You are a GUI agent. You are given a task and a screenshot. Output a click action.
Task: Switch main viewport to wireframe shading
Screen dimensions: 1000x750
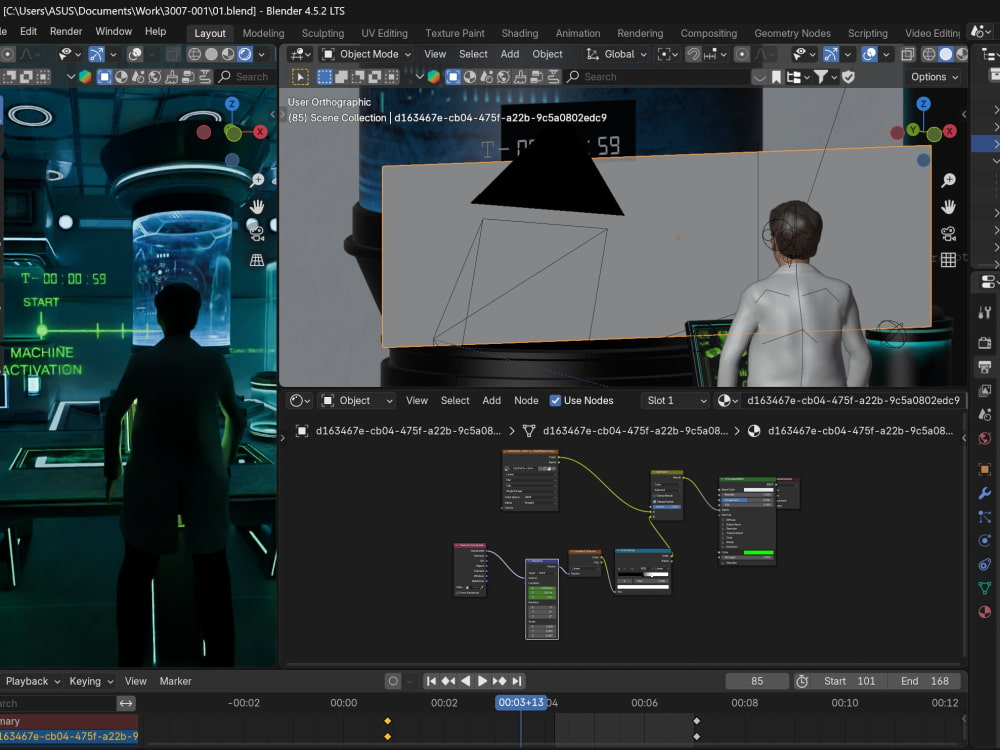(x=929, y=54)
